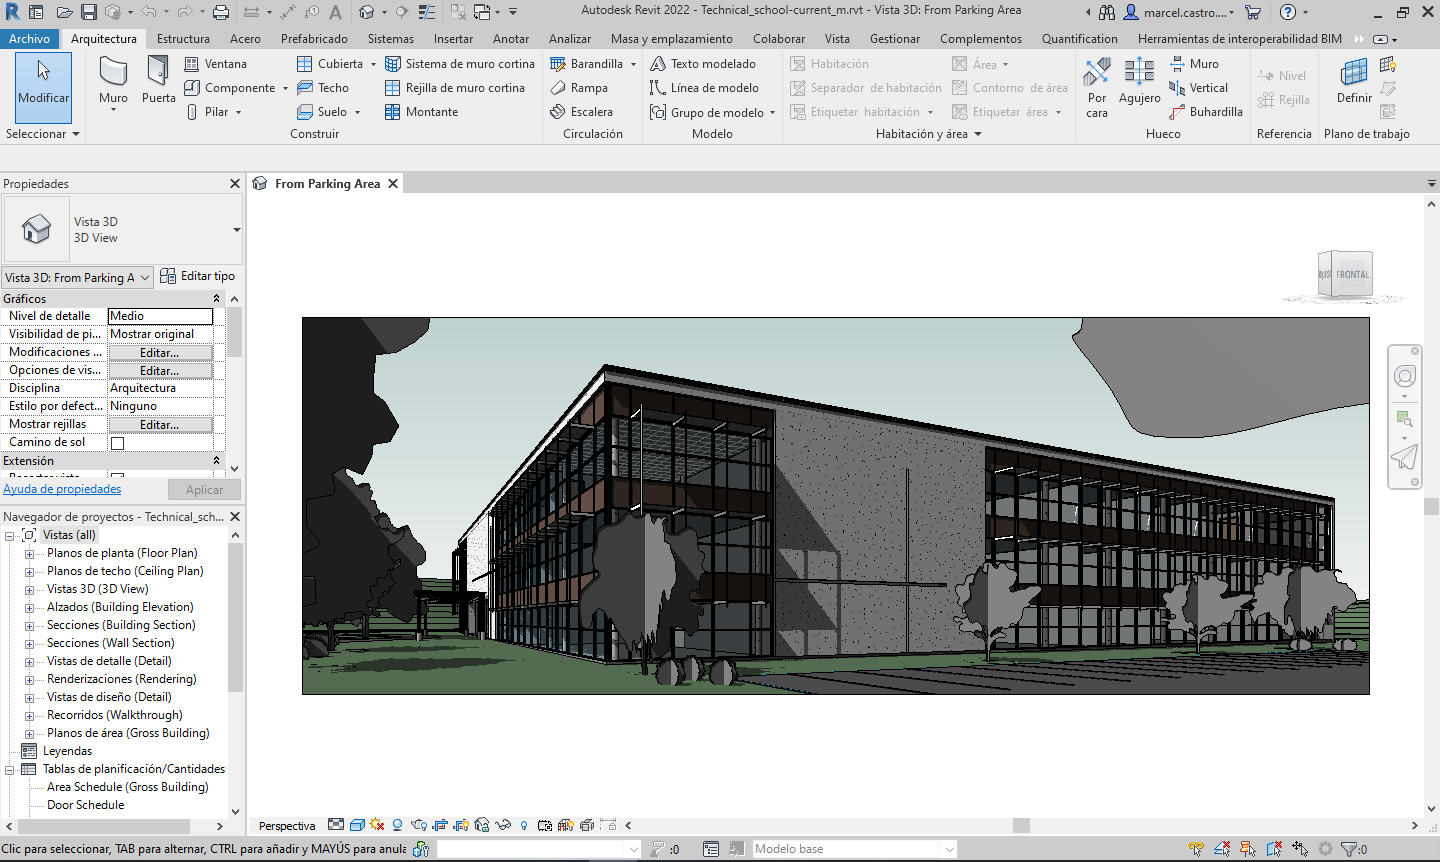The width and height of the screenshot is (1440, 862).
Task: Open the Archivo menu tab
Action: [30, 38]
